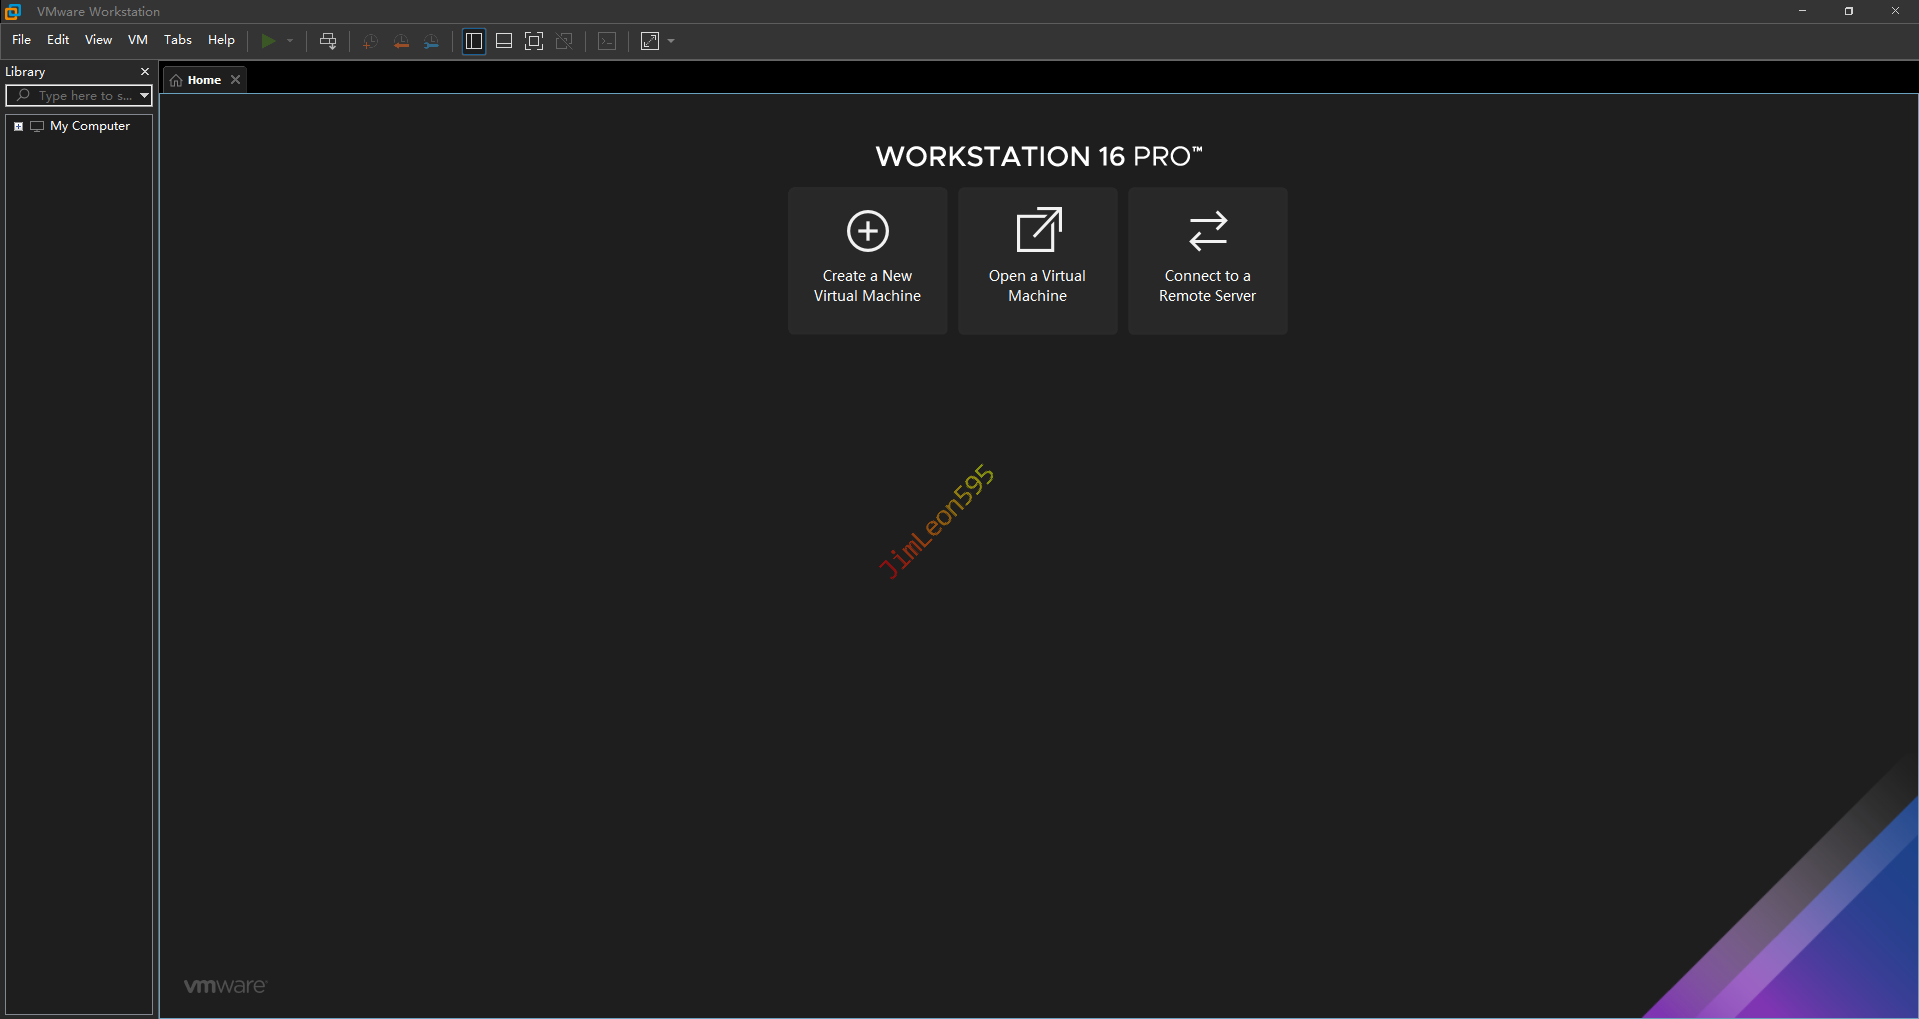Screen dimensions: 1919x1019
Task: Click the Unity mode toolbar icon
Action: tap(564, 41)
